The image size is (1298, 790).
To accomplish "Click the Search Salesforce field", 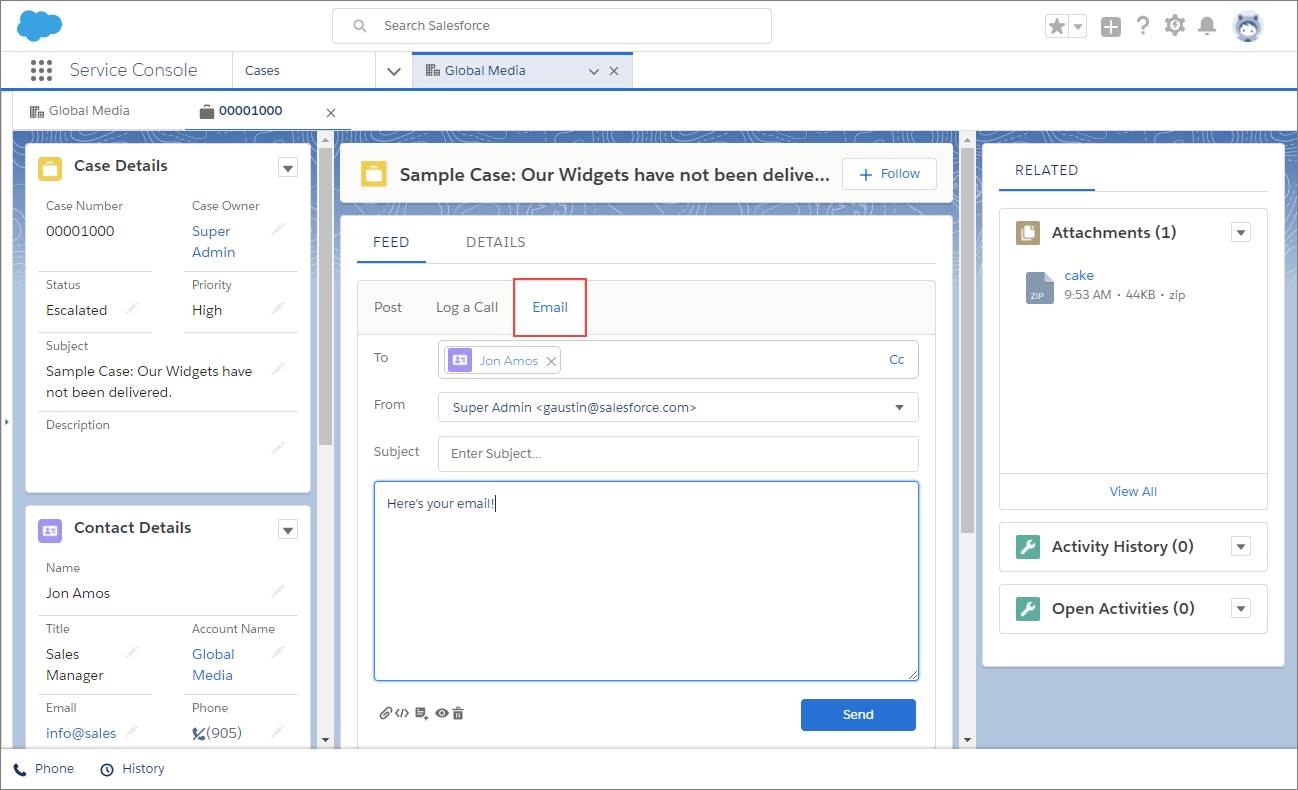I will coord(552,26).
